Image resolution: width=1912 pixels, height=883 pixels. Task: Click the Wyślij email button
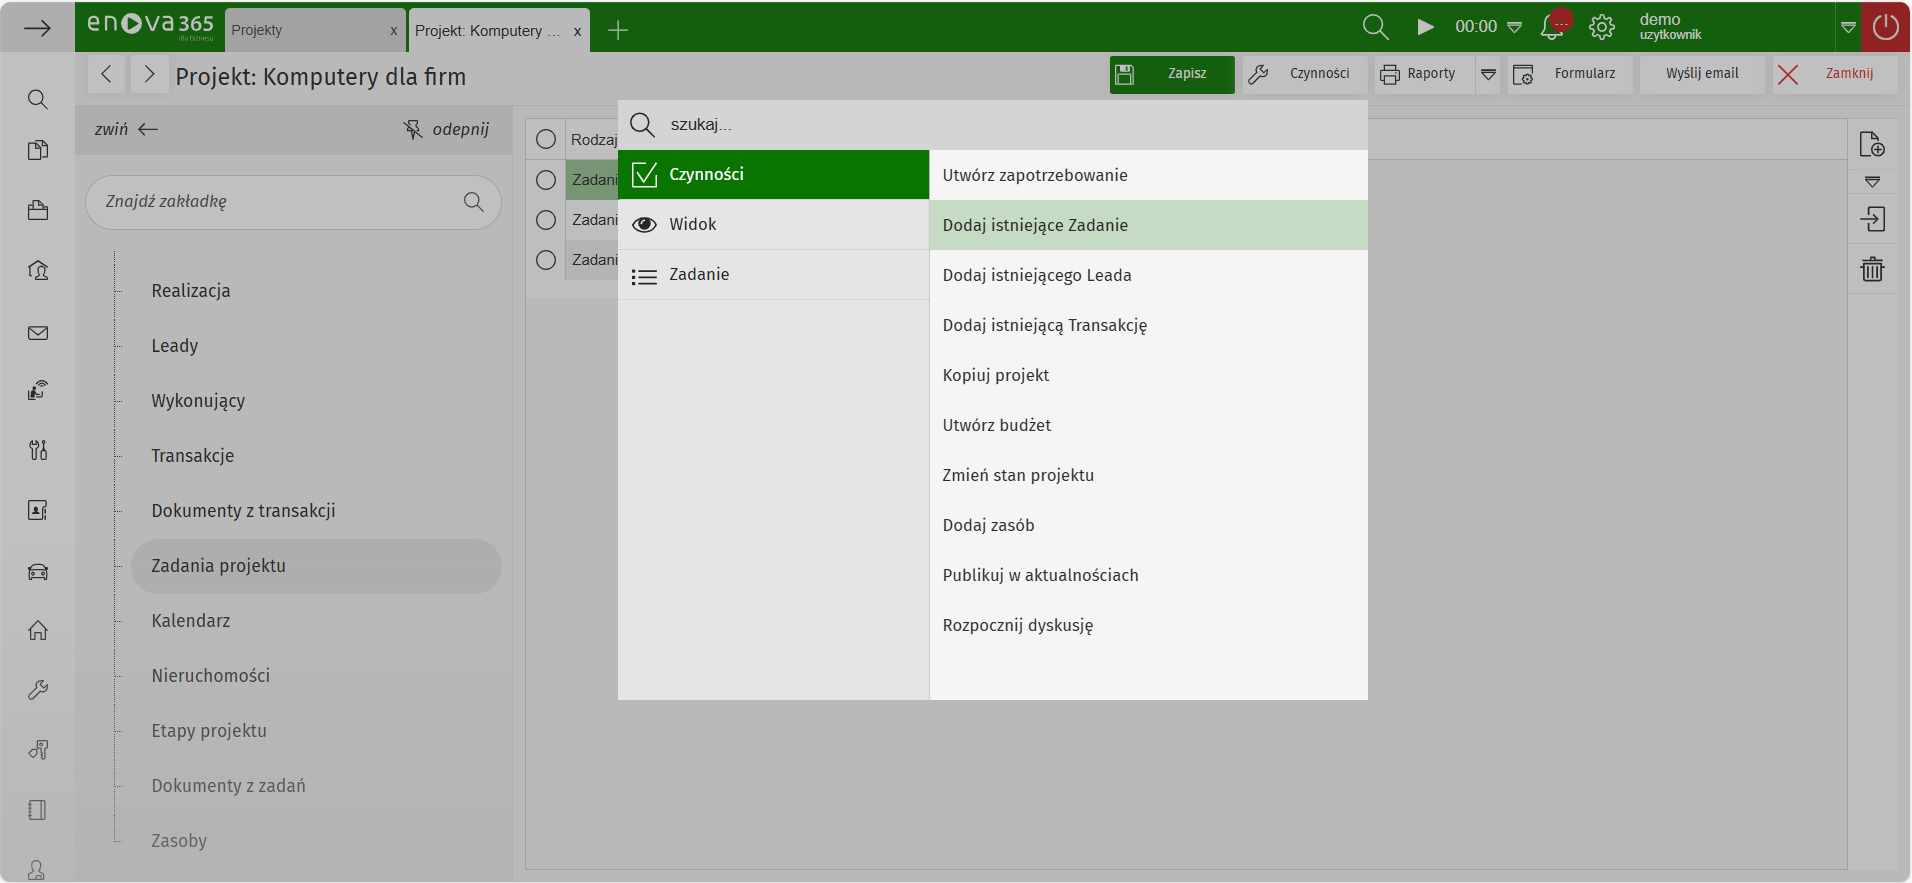click(x=1702, y=74)
